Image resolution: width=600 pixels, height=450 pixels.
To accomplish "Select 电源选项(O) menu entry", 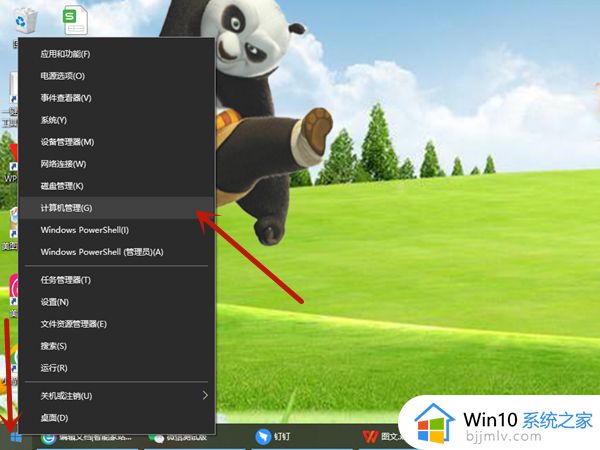I will (117, 76).
